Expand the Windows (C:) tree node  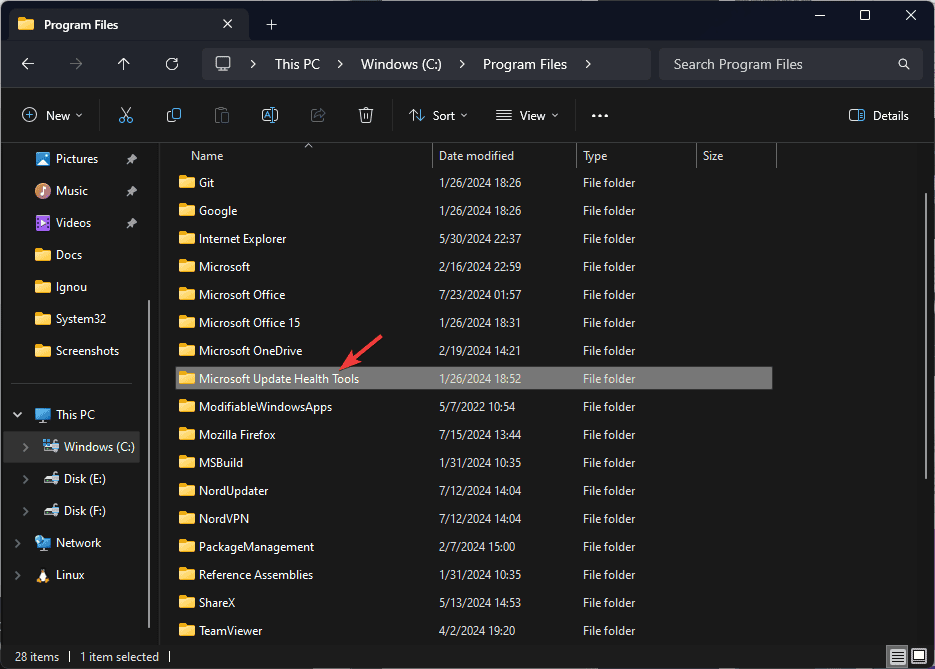point(26,447)
